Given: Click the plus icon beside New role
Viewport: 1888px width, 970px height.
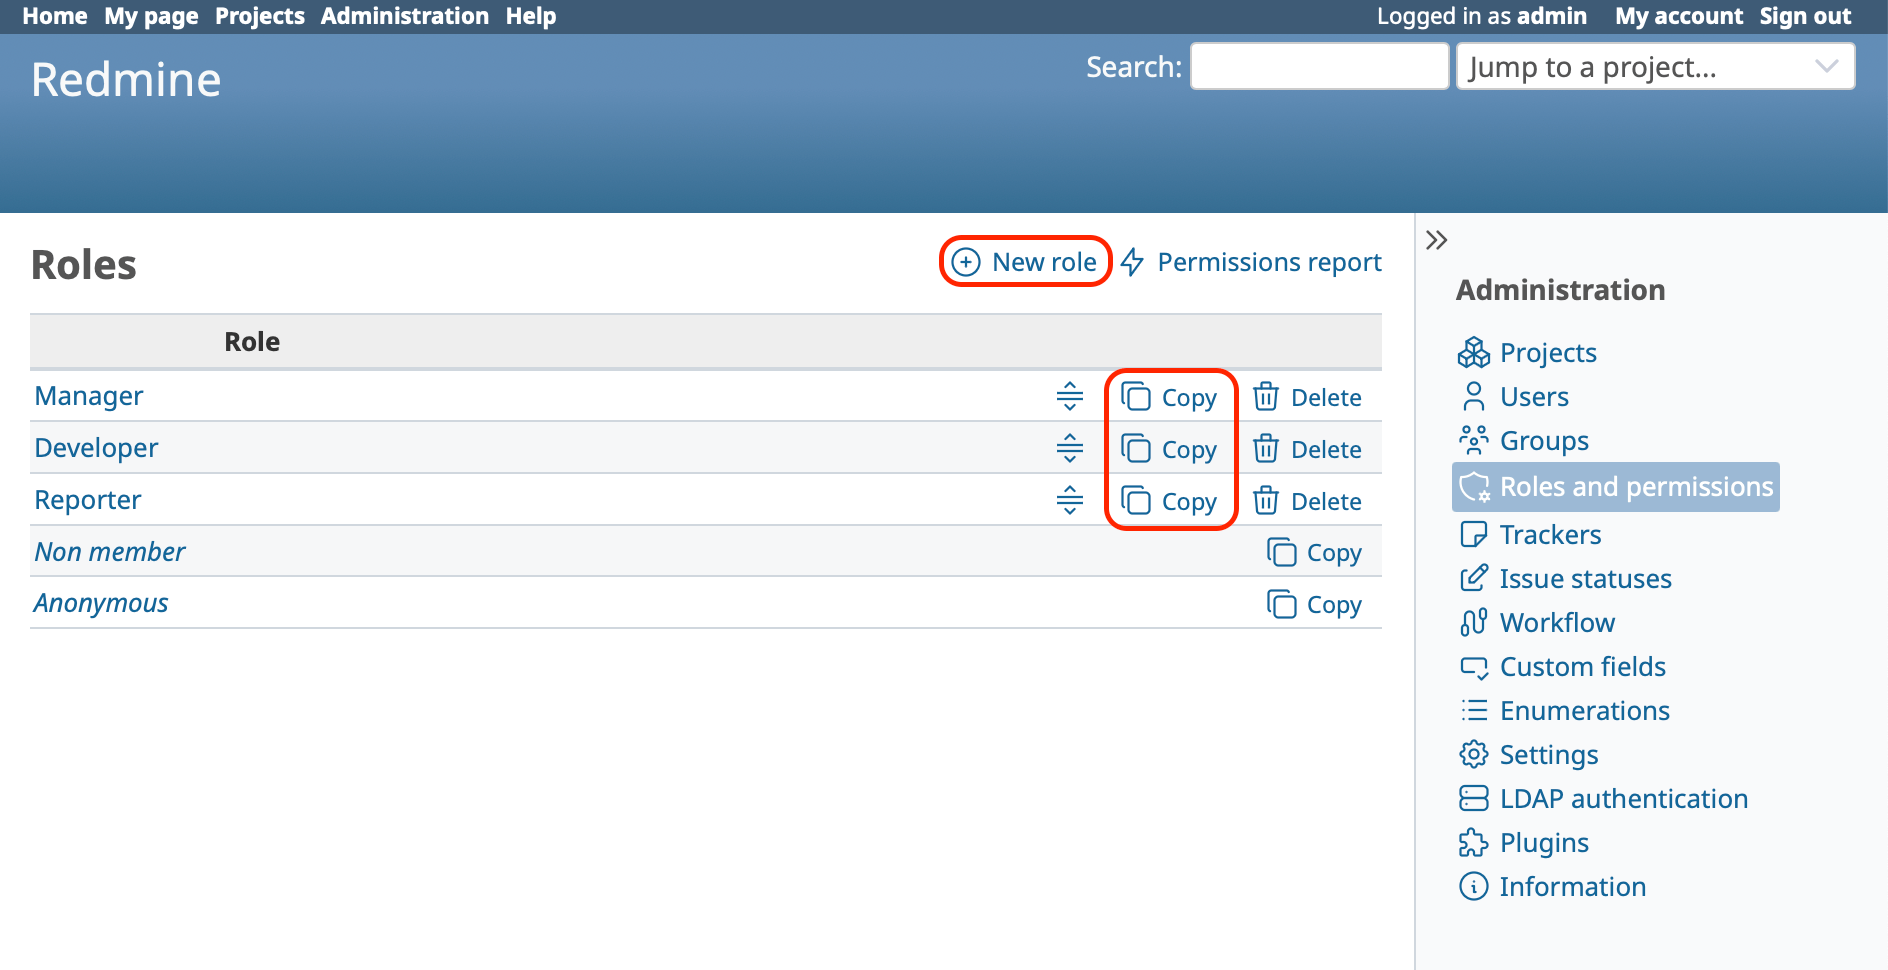Looking at the screenshot, I should coord(965,262).
